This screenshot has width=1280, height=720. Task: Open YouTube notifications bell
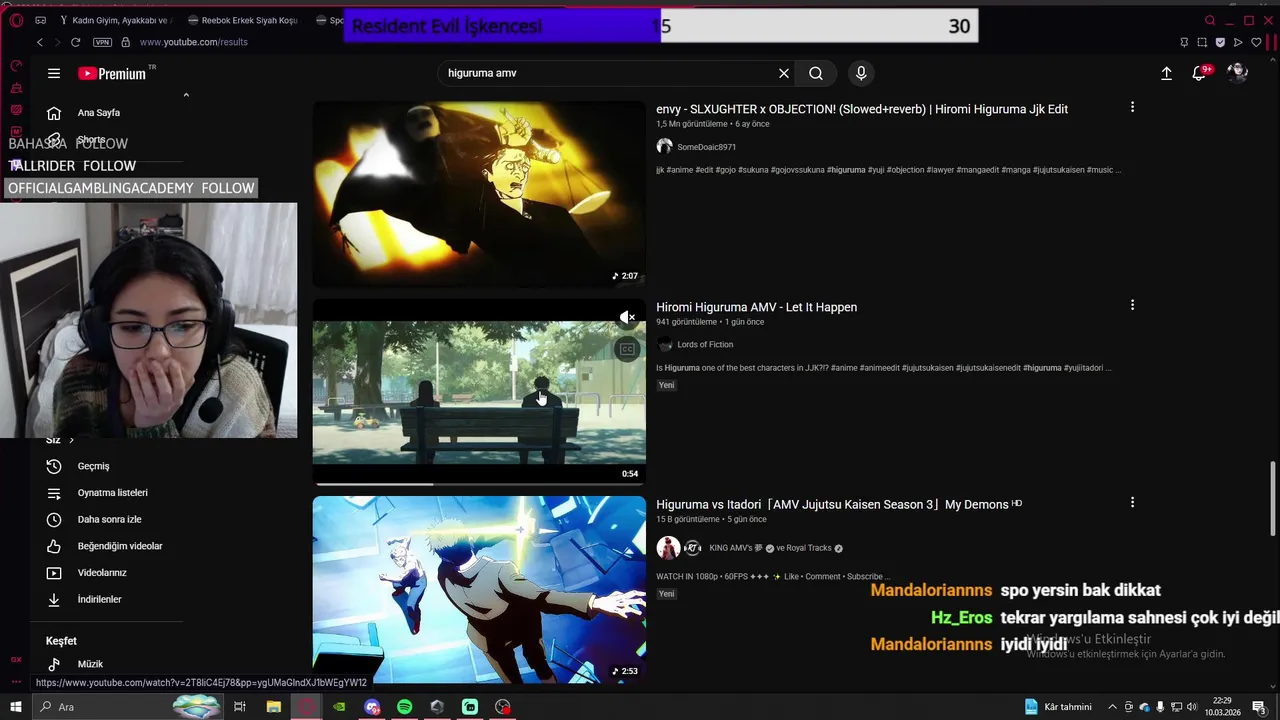tap(1199, 73)
